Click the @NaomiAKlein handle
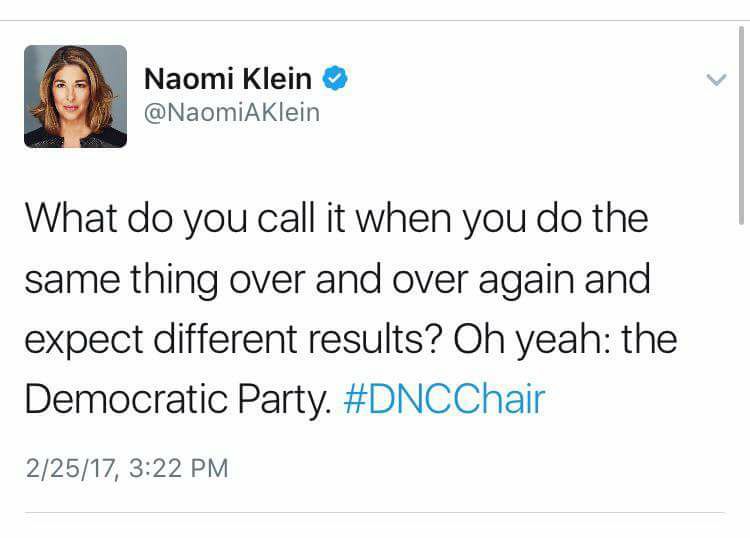 pyautogui.click(x=232, y=112)
